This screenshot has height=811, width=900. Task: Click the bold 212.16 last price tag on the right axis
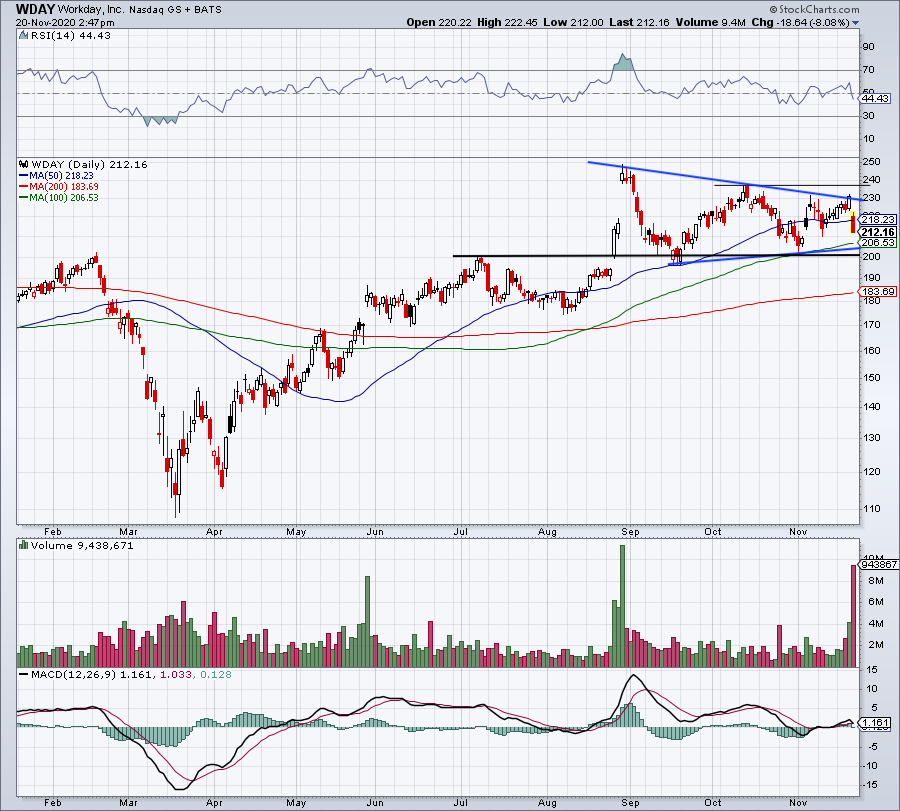point(878,232)
